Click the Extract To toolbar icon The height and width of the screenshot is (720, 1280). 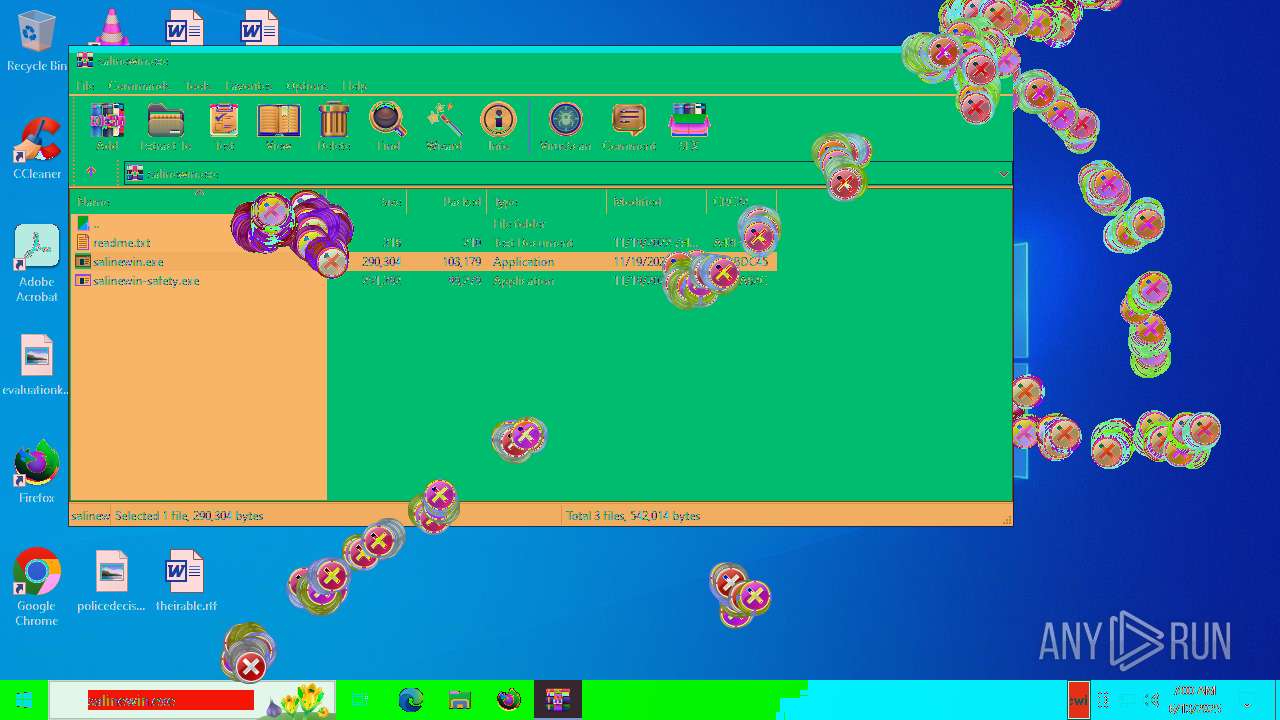(166, 126)
